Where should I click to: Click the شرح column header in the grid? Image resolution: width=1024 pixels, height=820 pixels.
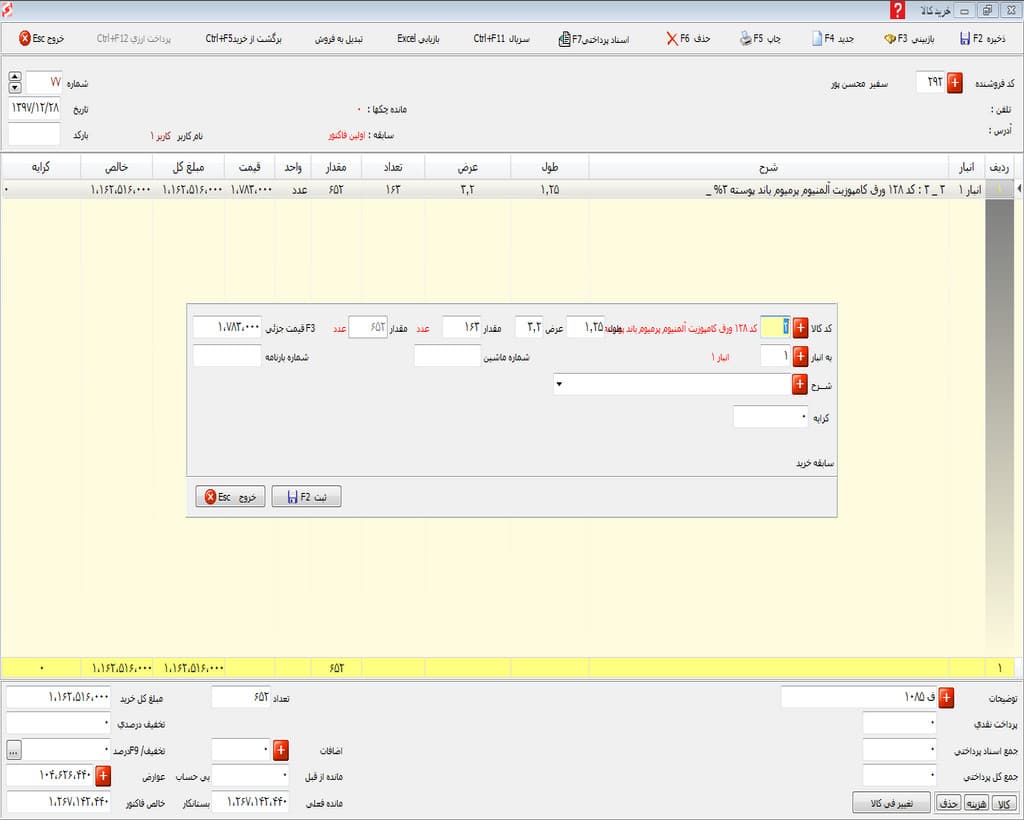(x=769, y=168)
